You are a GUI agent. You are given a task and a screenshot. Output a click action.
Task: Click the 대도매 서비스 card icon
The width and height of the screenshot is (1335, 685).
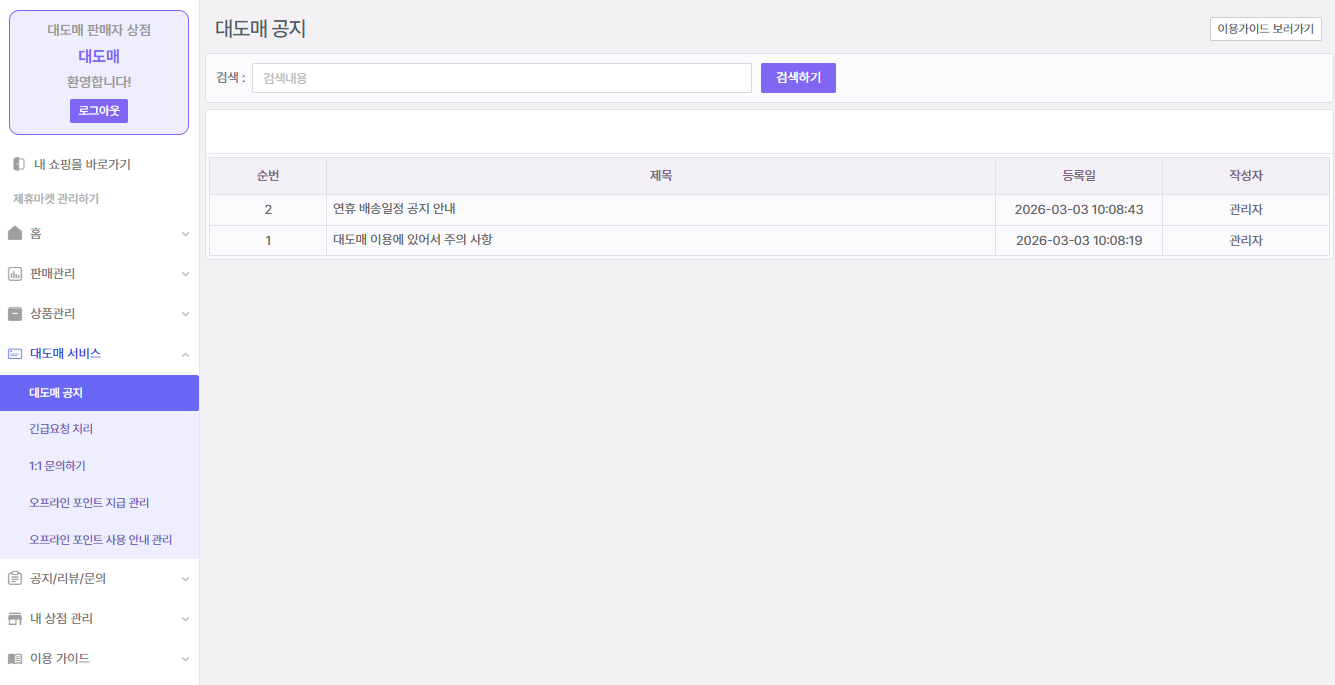point(15,354)
